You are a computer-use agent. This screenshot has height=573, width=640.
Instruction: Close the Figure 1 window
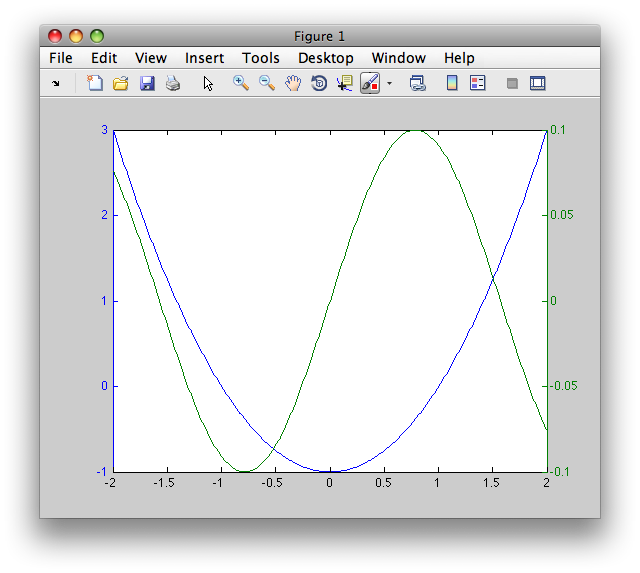pos(55,36)
